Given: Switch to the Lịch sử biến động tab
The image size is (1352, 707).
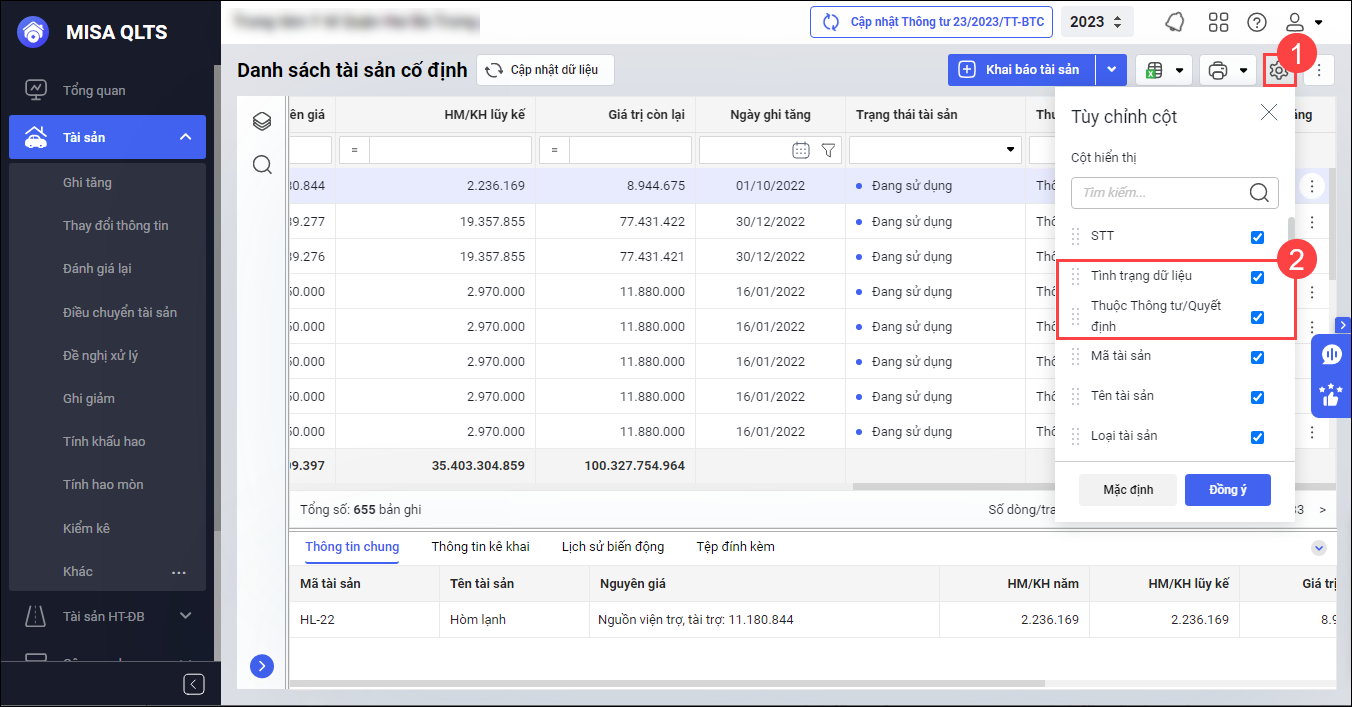Looking at the screenshot, I should click(612, 547).
